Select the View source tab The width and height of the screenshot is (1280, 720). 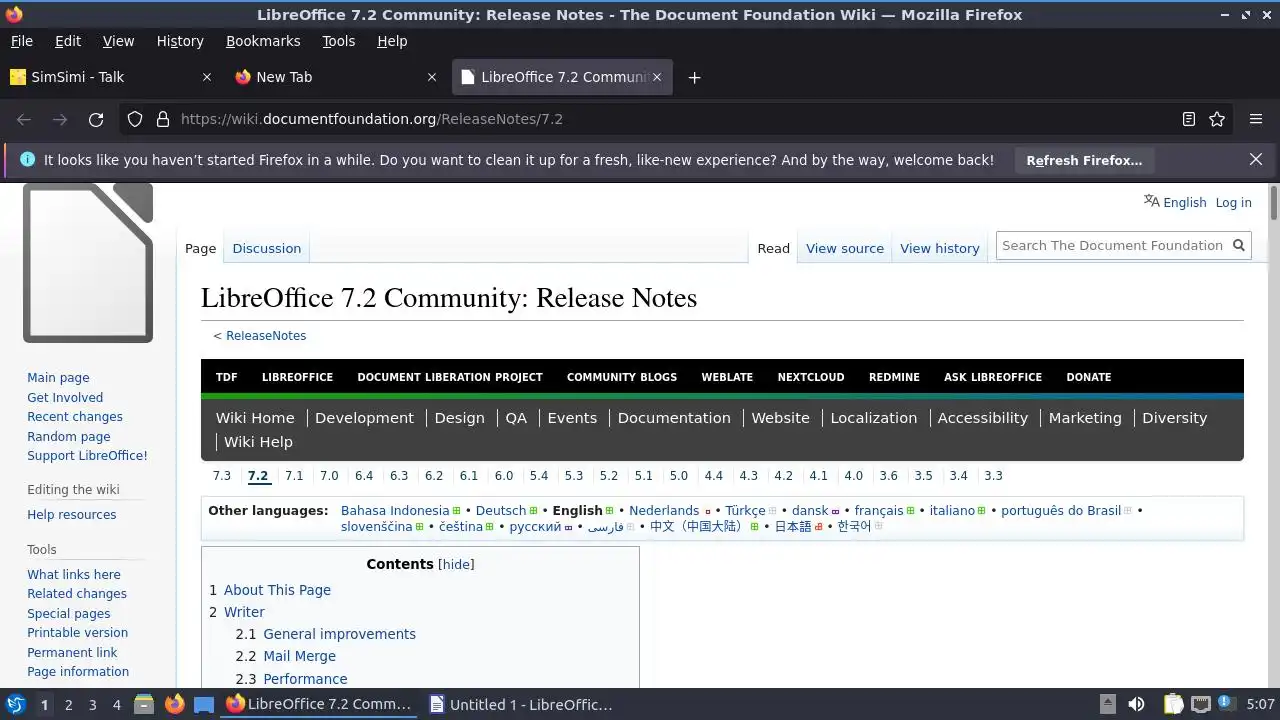[x=845, y=248]
